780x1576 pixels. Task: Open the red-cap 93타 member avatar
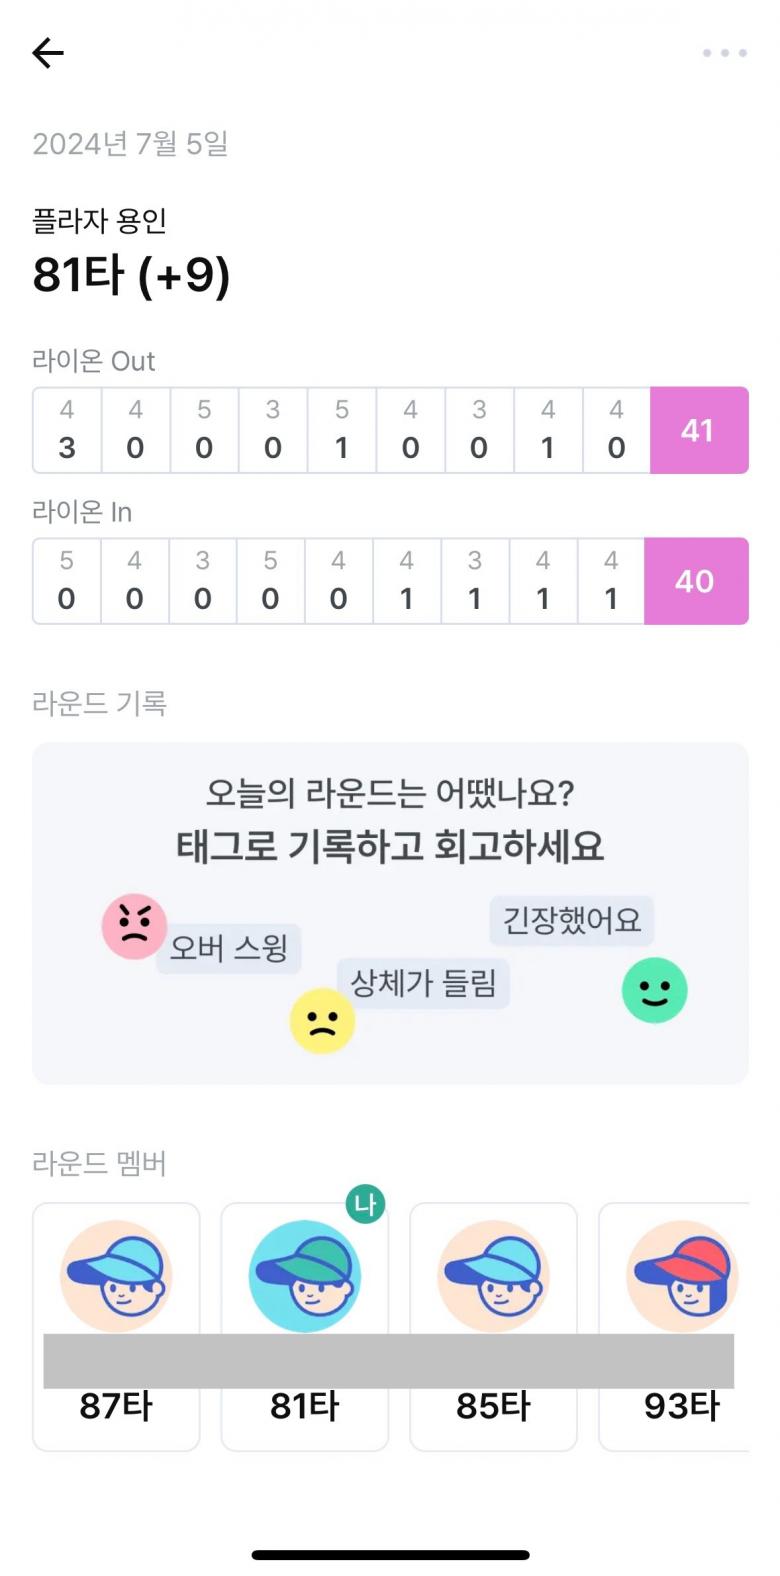point(682,1276)
